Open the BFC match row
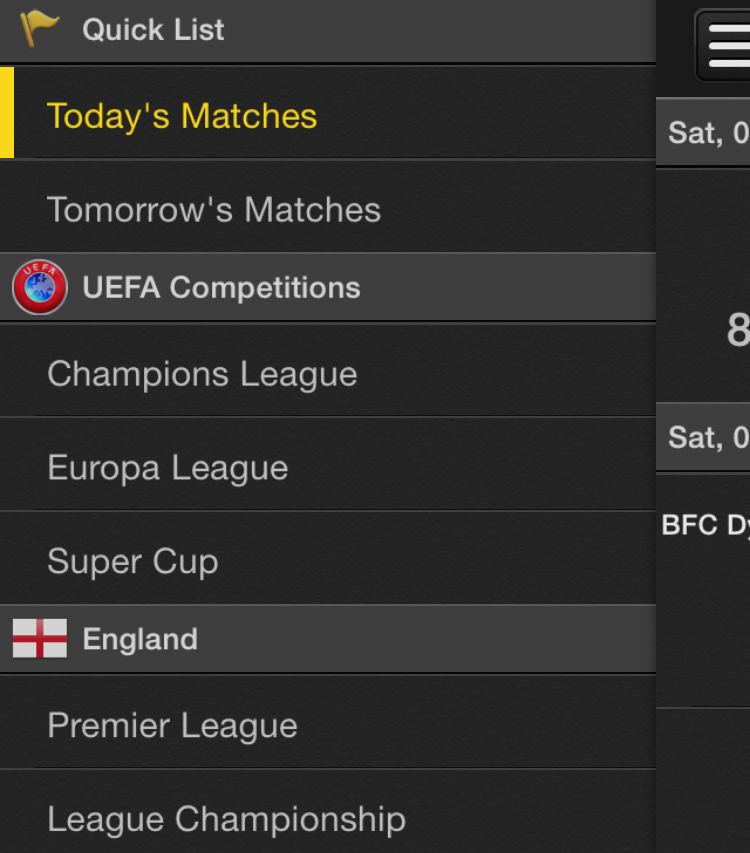Image resolution: width=750 pixels, height=853 pixels. [703, 590]
